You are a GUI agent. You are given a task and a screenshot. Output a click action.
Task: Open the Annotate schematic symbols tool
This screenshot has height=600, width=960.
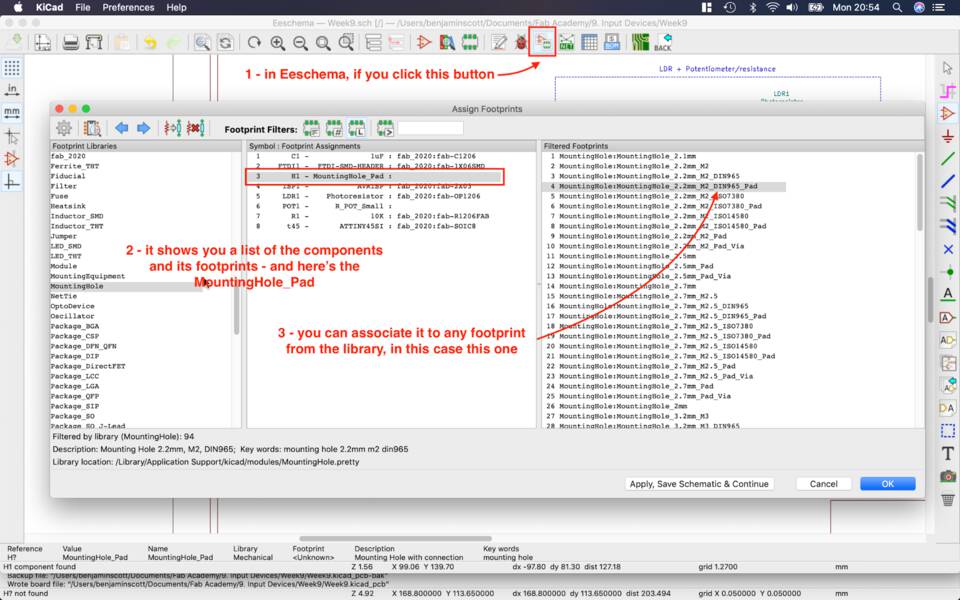tap(499, 42)
